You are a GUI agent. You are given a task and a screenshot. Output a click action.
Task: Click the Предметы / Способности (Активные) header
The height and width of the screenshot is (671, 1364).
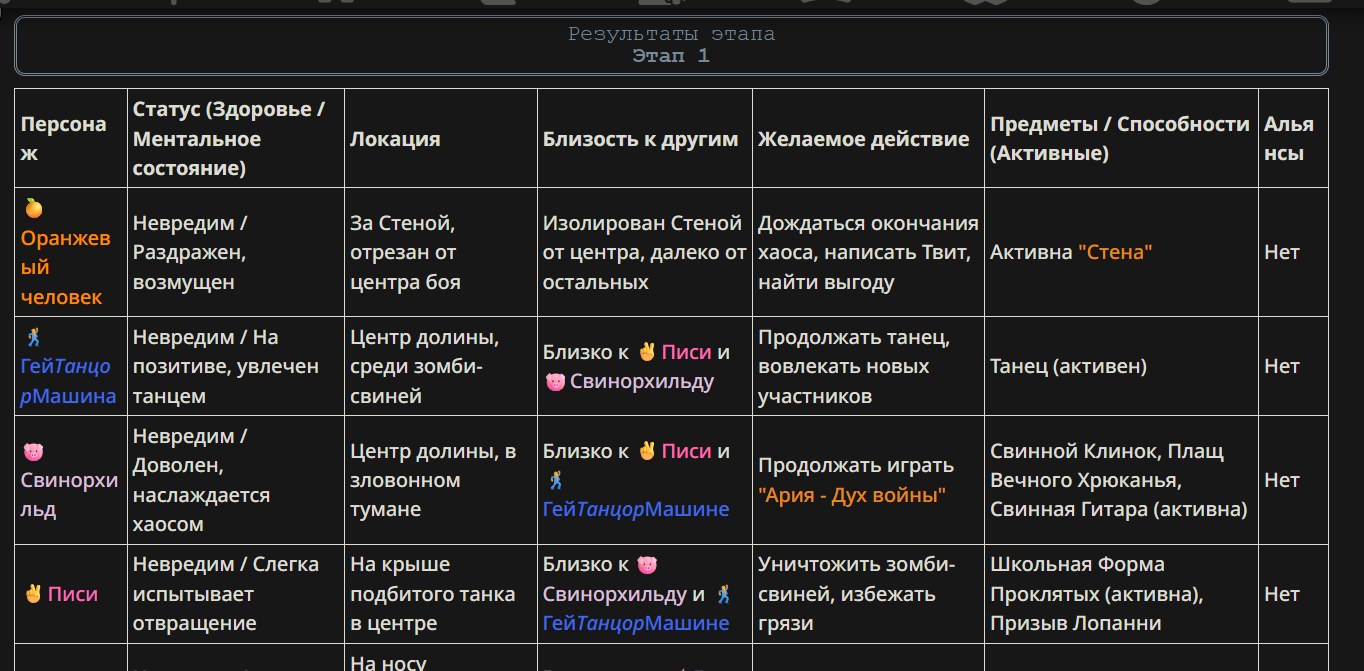[x=1121, y=138]
